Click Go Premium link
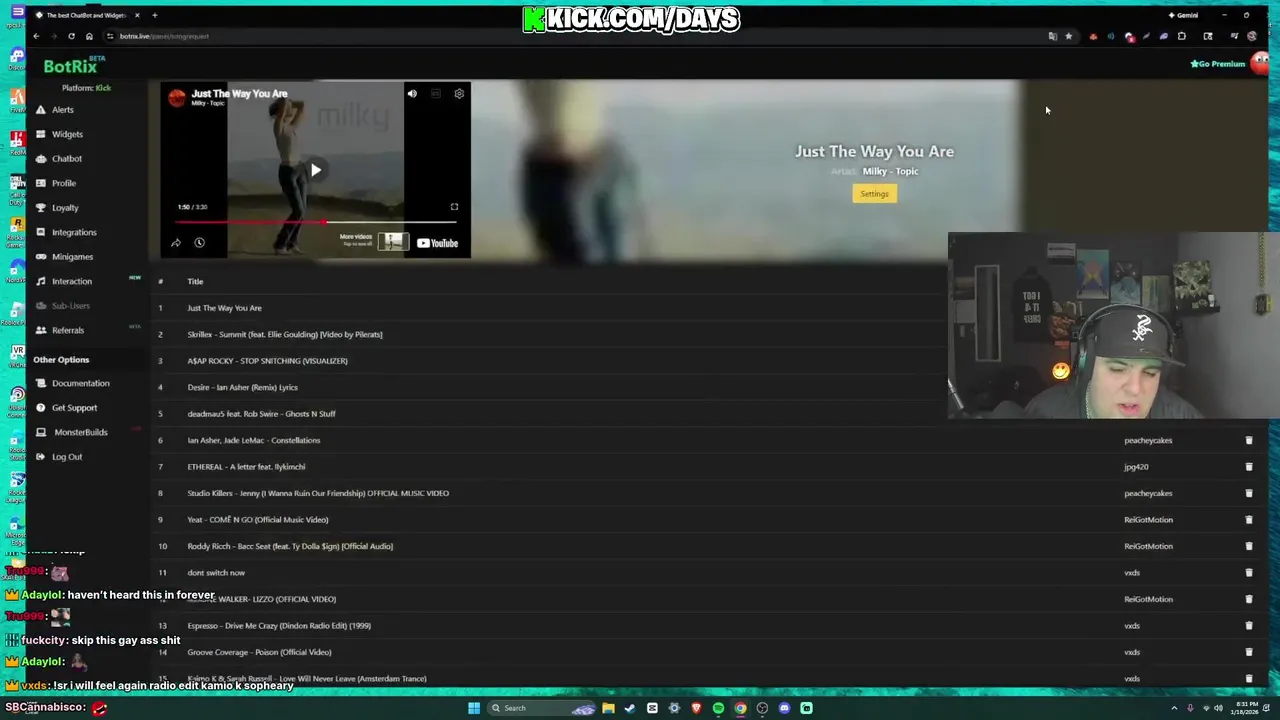Viewport: 1280px width, 720px height. 1217,64
